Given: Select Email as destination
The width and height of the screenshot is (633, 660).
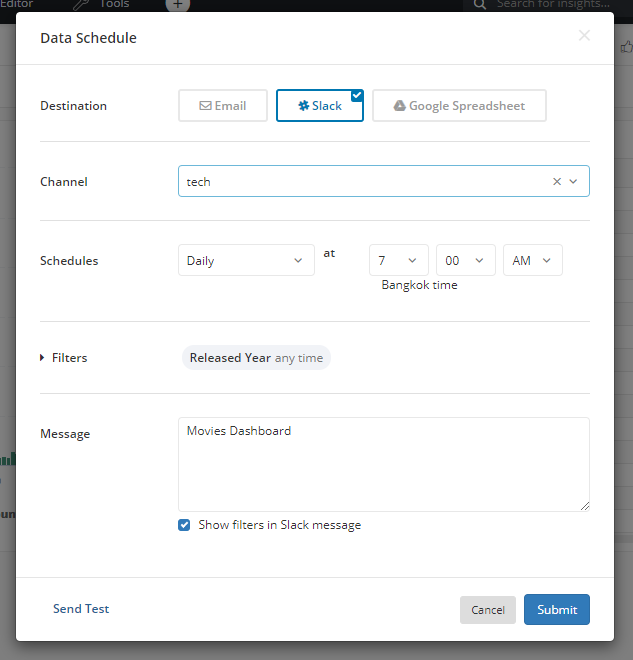Looking at the screenshot, I should 223,106.
